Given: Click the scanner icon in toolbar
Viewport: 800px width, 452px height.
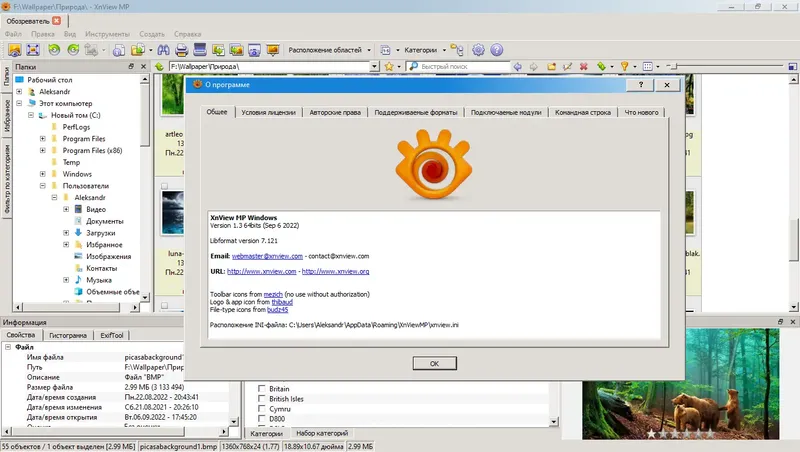Looking at the screenshot, I should [x=200, y=49].
